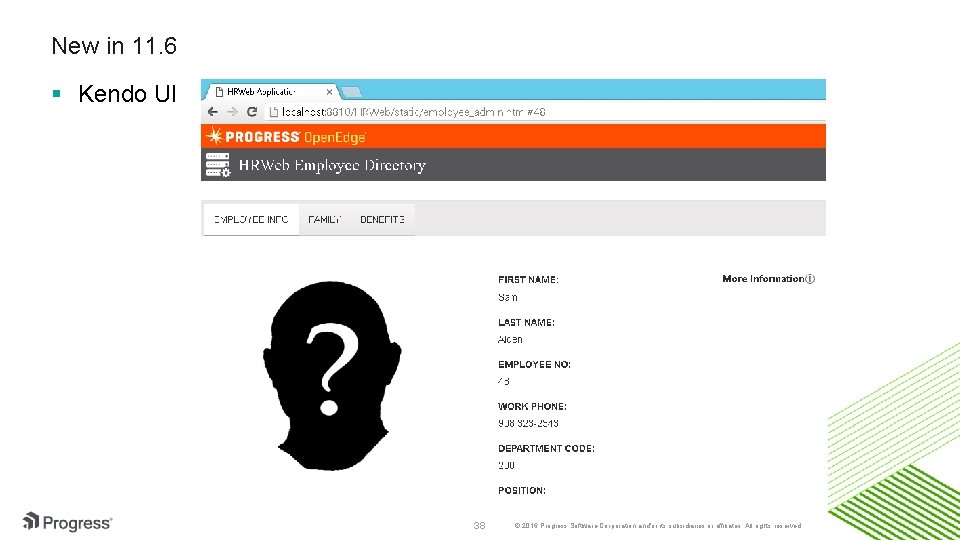Click the LAST NAME label
The image size is (960, 540).
point(526,322)
